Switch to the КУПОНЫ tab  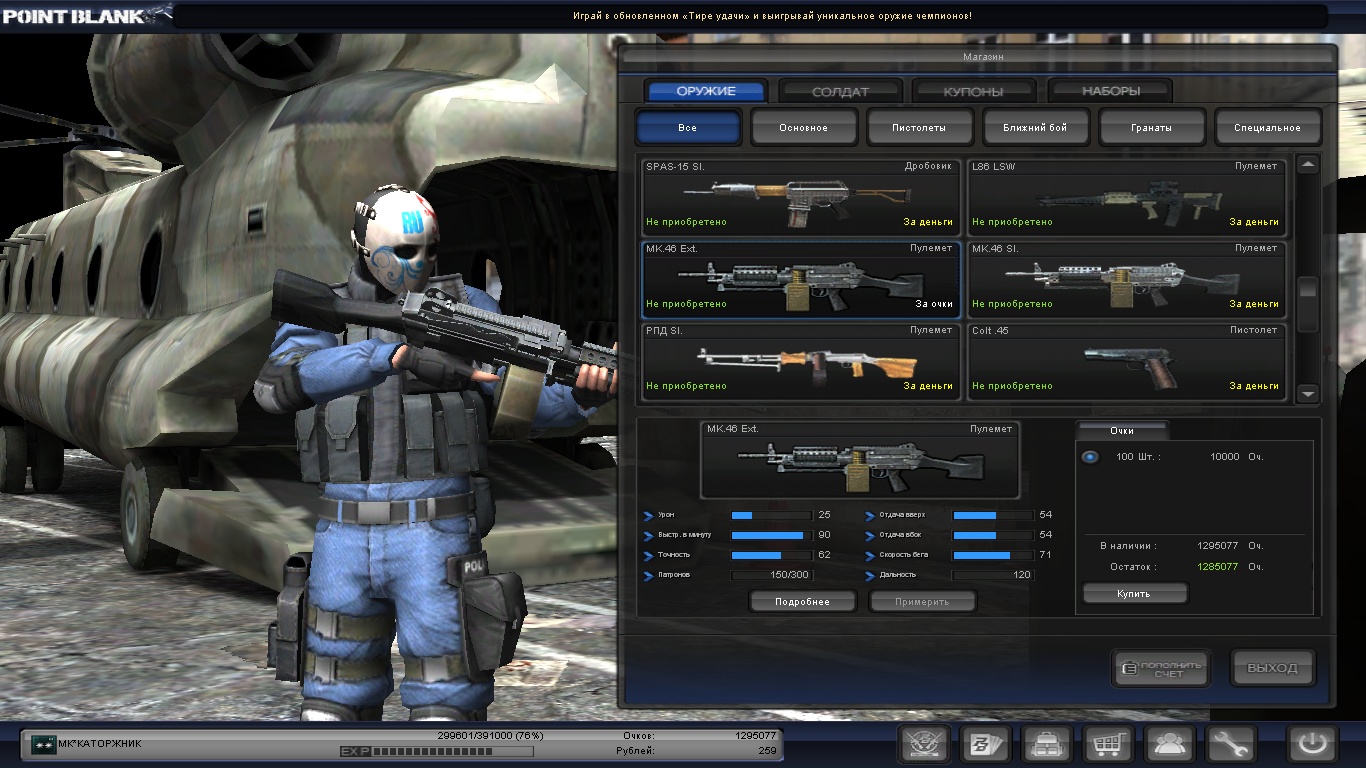[x=974, y=91]
